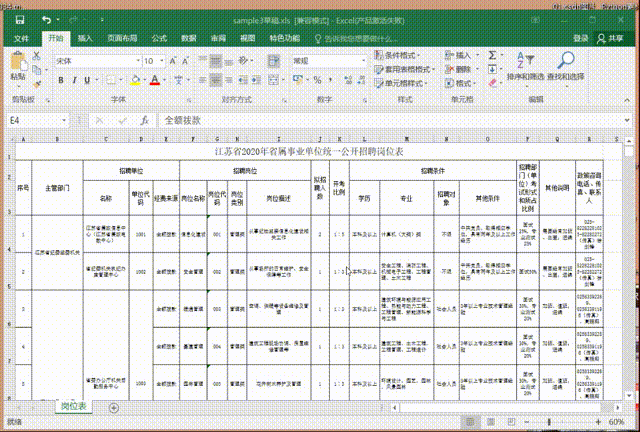Switch to the Formulas tab
Viewport: 640px width, 432px height.
point(159,38)
